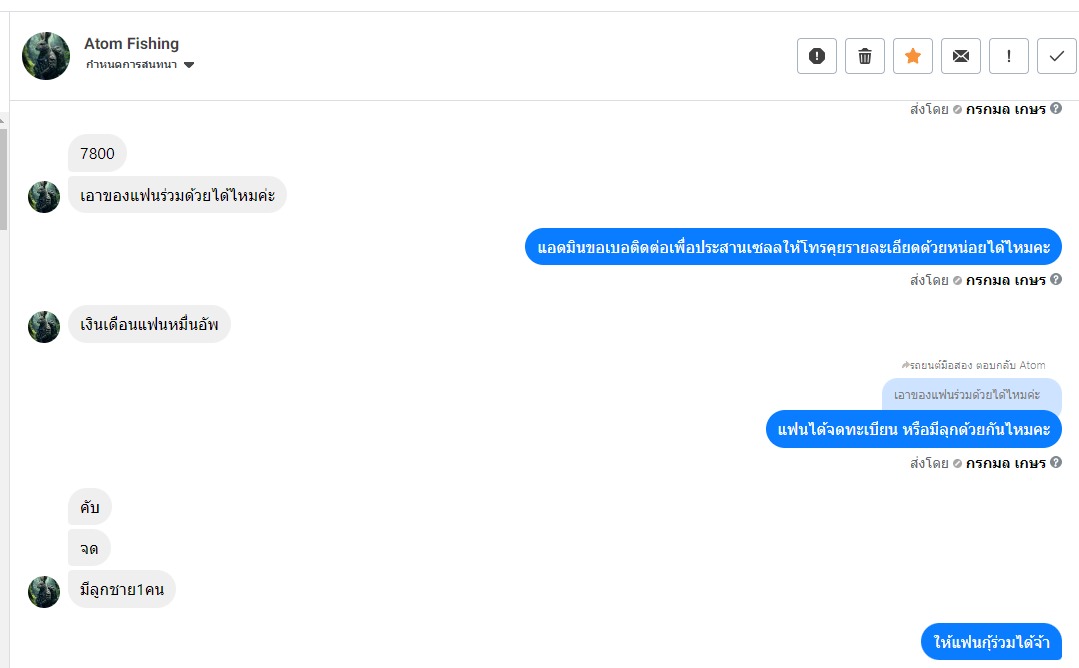Image resolution: width=1079 pixels, height=668 pixels.
Task: Click the จด message bubble
Action: (x=89, y=548)
